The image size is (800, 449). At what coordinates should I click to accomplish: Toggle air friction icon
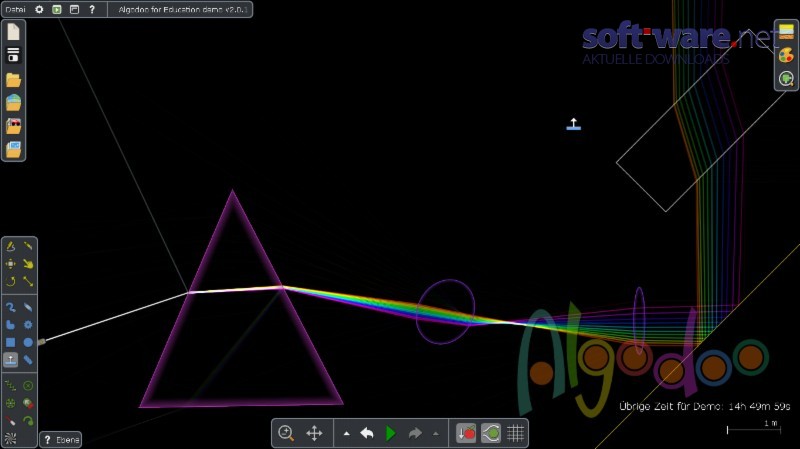coord(491,433)
